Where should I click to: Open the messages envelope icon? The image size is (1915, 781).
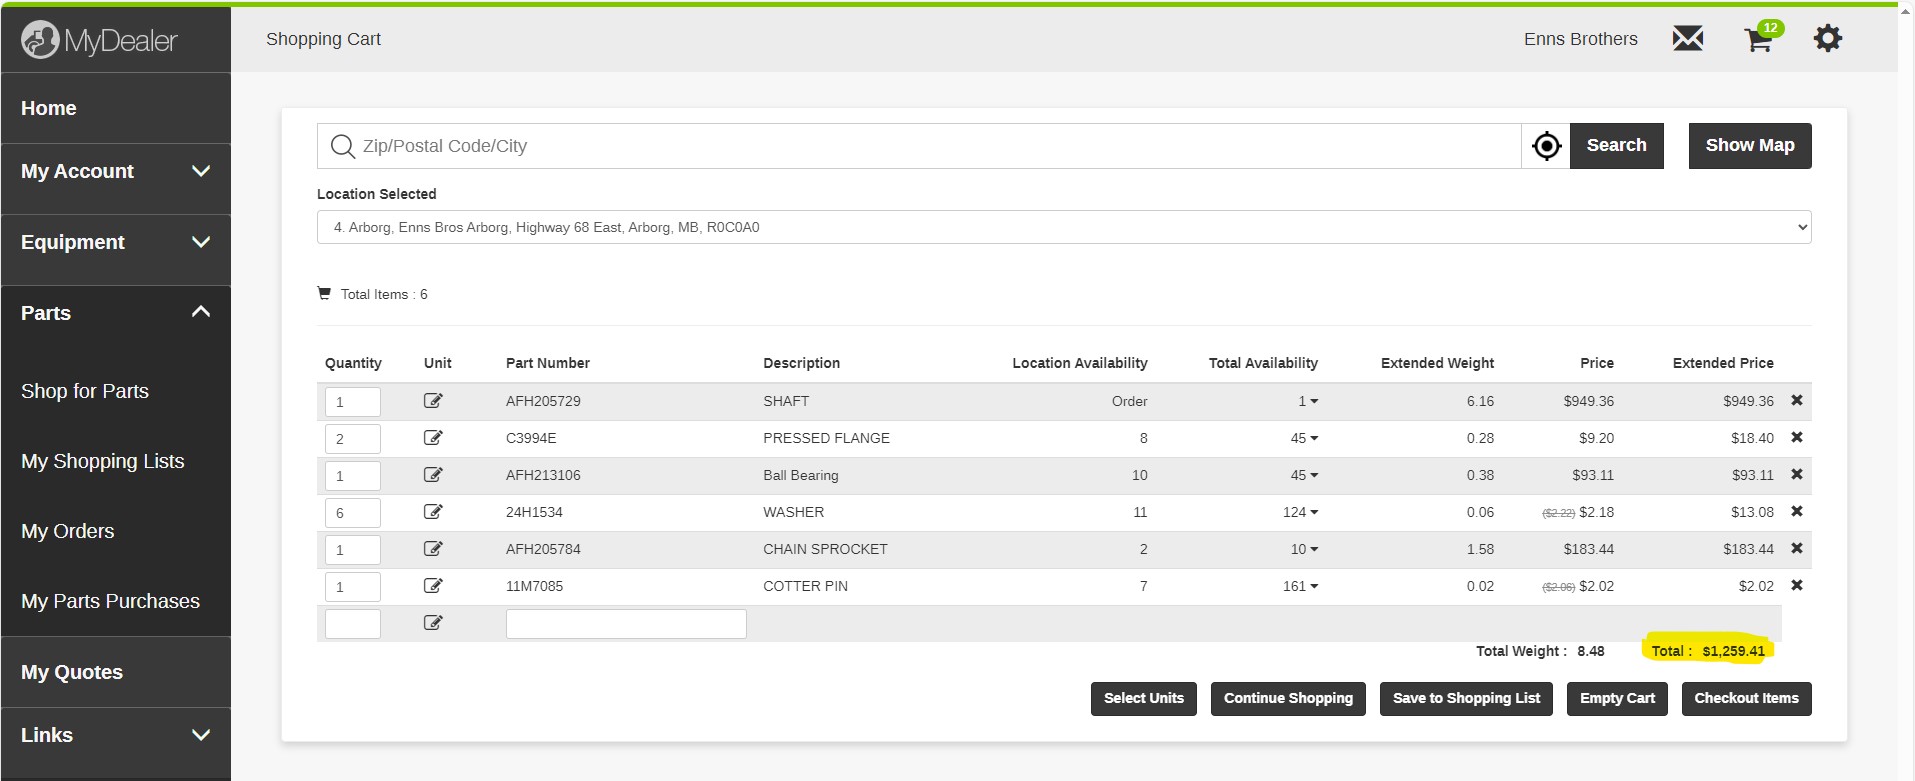pos(1687,39)
